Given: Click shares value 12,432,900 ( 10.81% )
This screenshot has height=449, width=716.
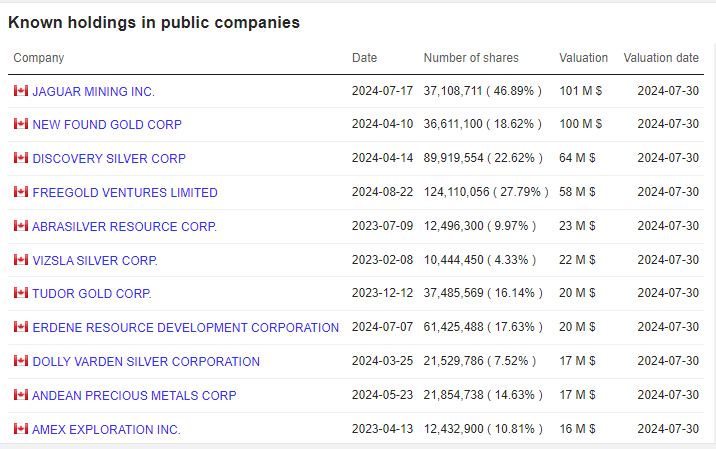Looking at the screenshot, I should point(483,429).
